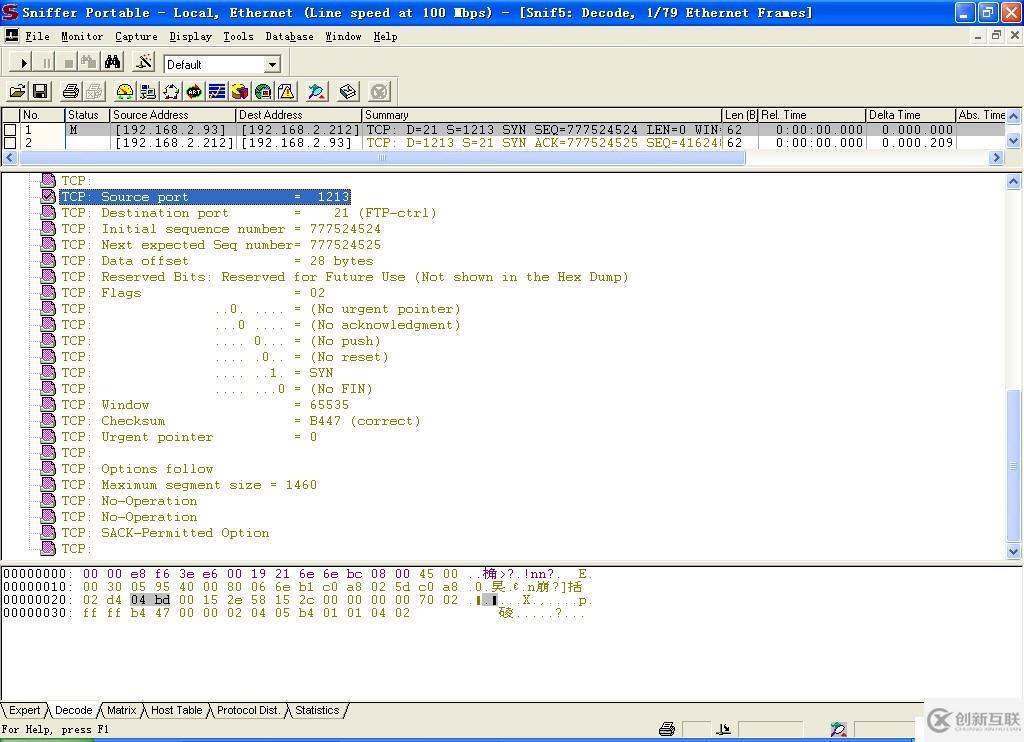The height and width of the screenshot is (742, 1024).
Task: Select the 'Initial sequence number = 777524524' row
Action: coord(221,229)
